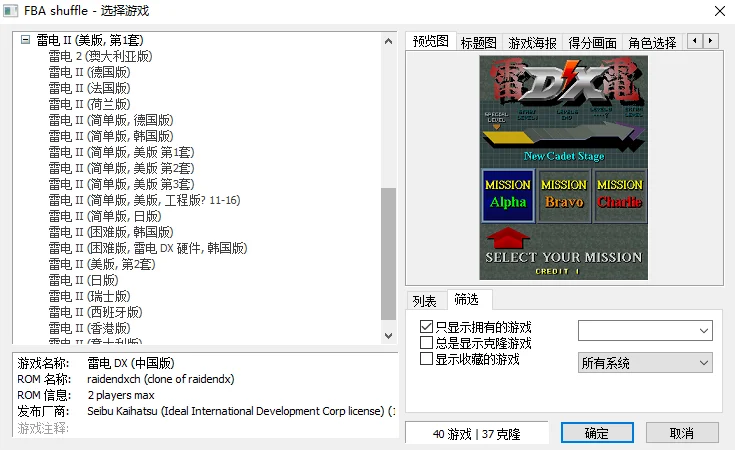Select 雷电 II (简单版, 德国版)
Image resolution: width=735 pixels, height=450 pixels.
coord(111,120)
